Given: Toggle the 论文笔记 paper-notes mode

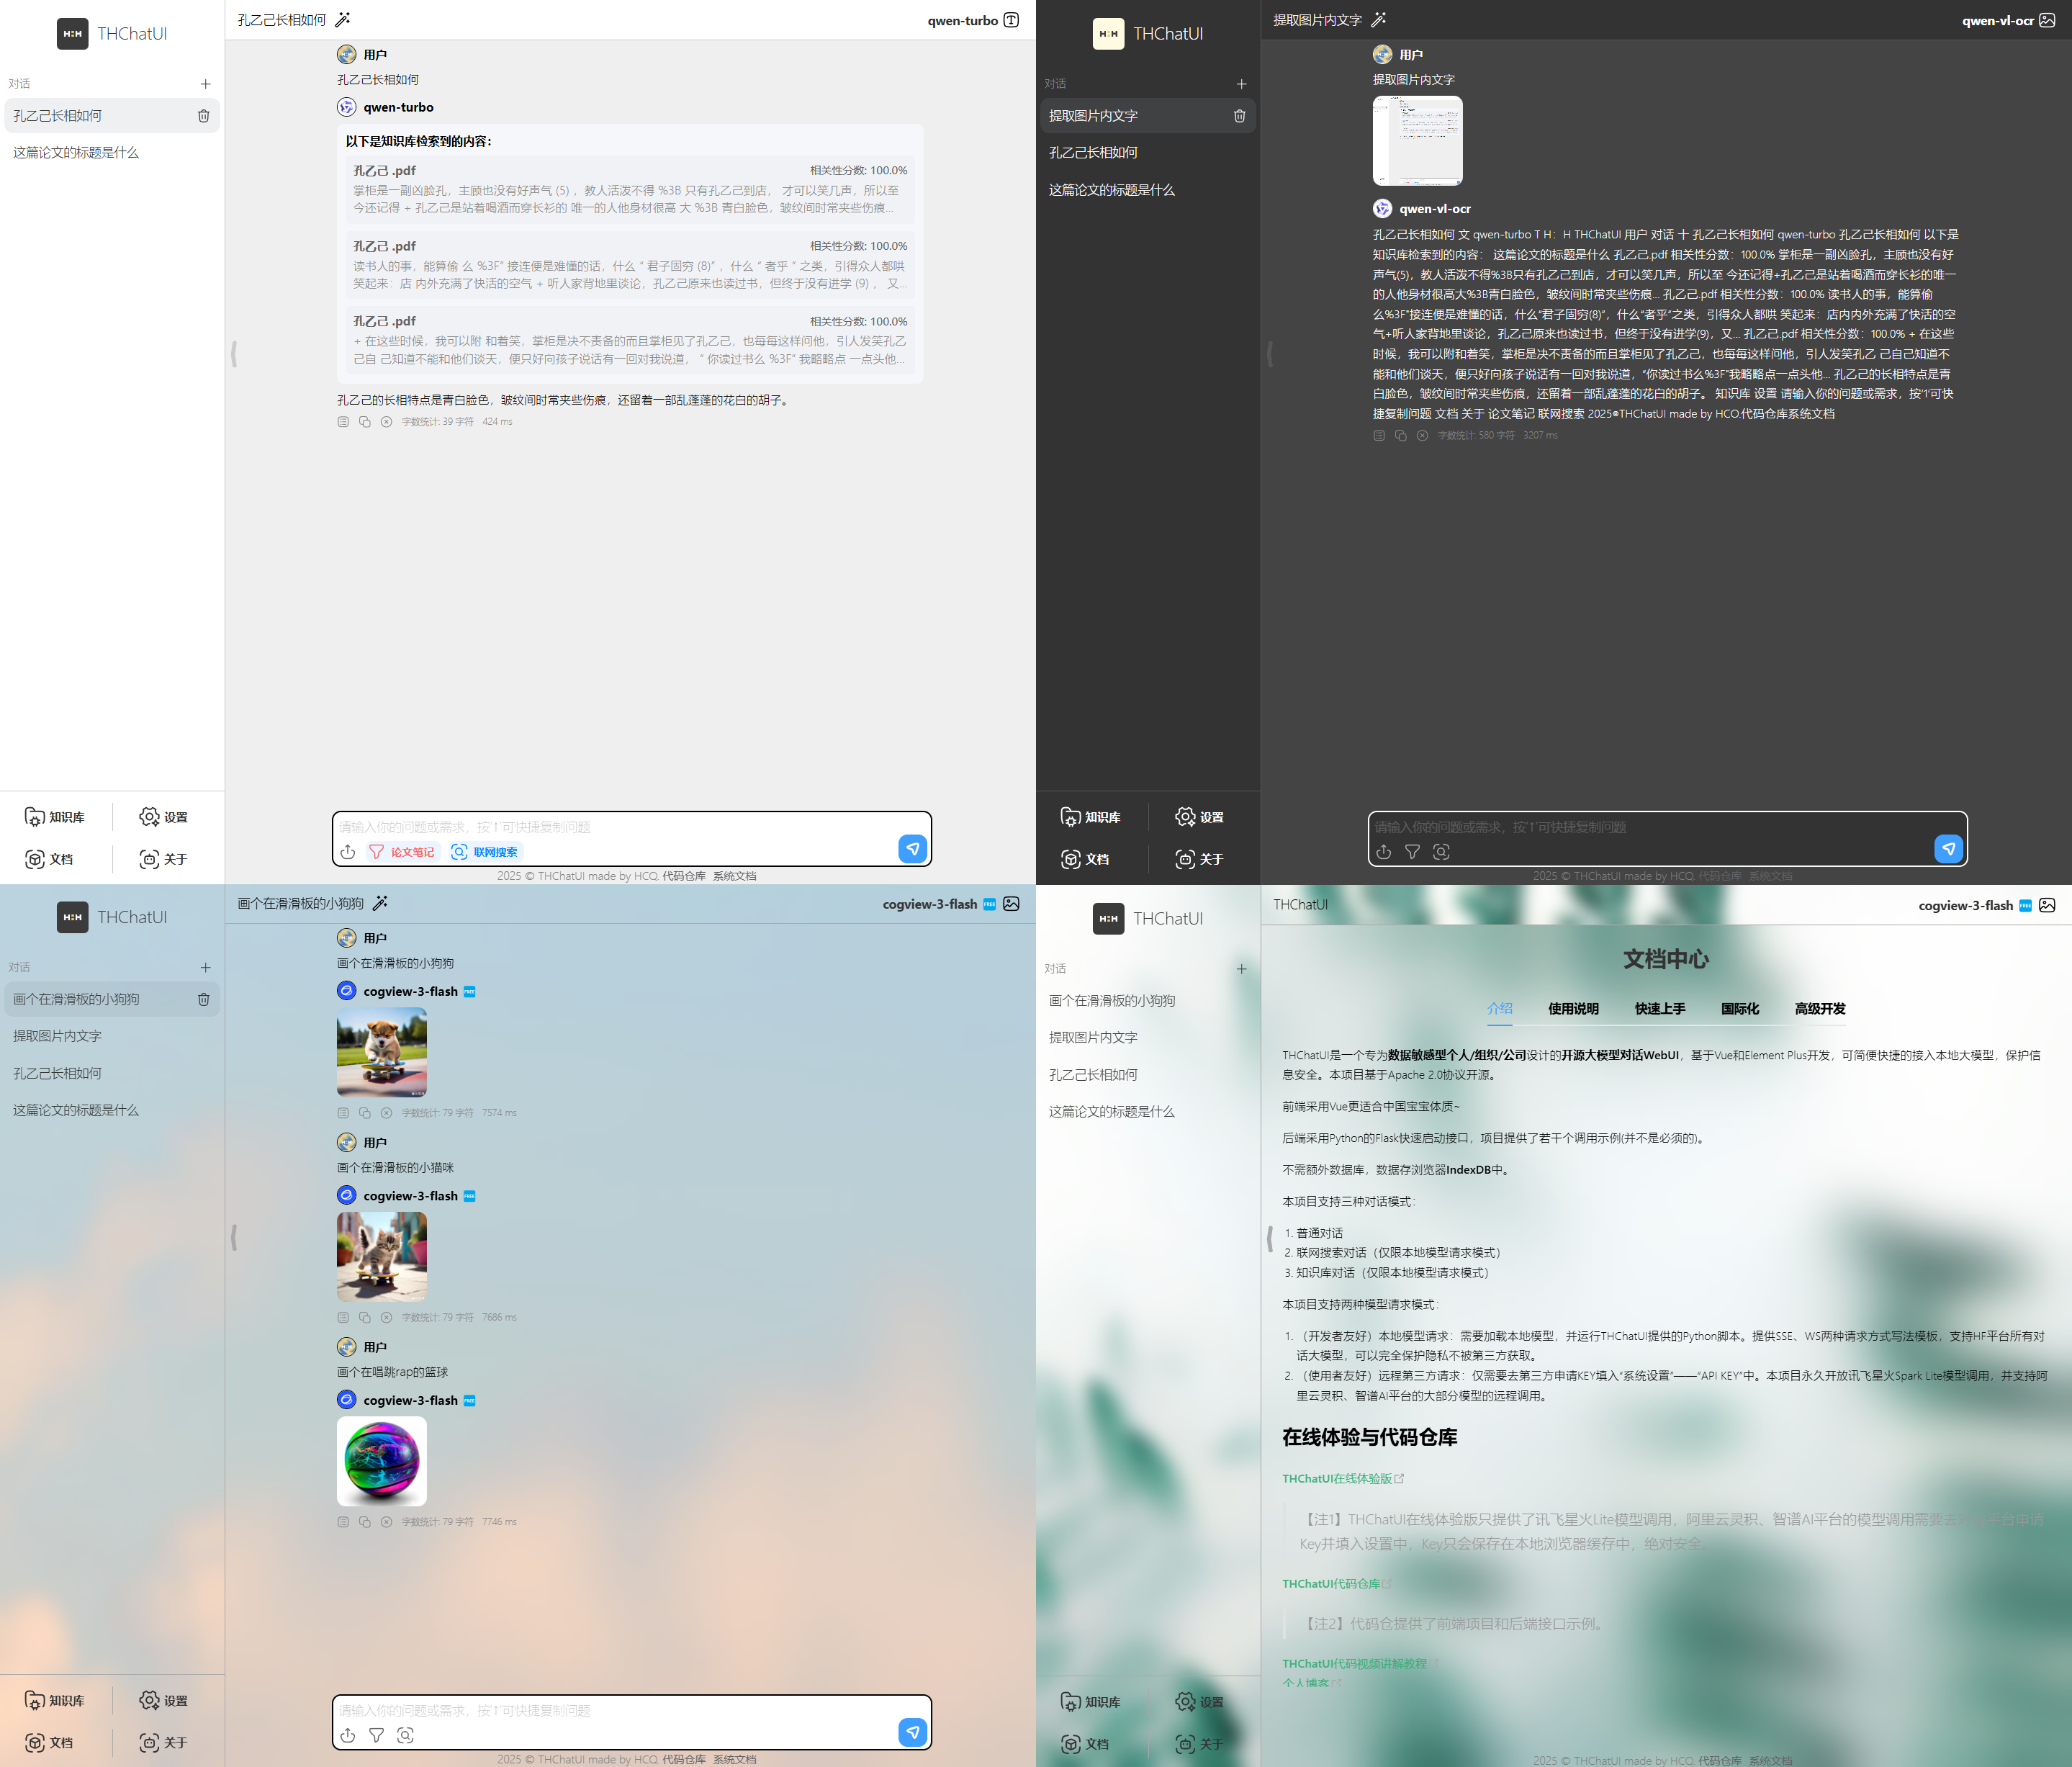Looking at the screenshot, I should pos(402,852).
